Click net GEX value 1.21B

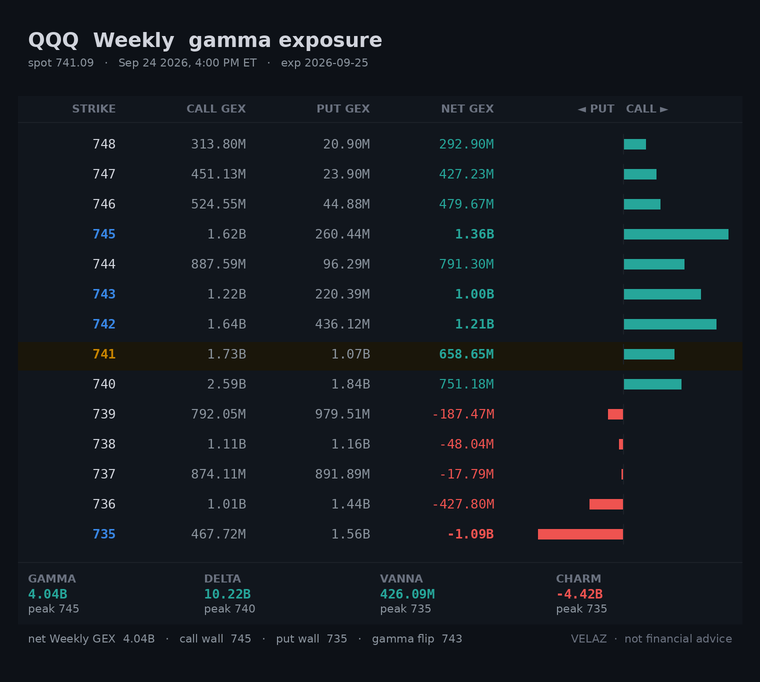point(475,324)
